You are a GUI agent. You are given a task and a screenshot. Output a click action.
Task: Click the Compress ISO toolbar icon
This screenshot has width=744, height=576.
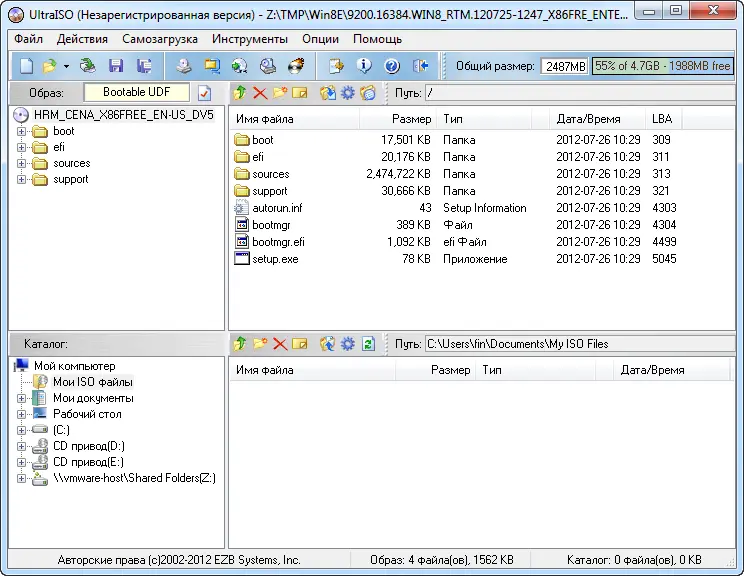[212, 66]
